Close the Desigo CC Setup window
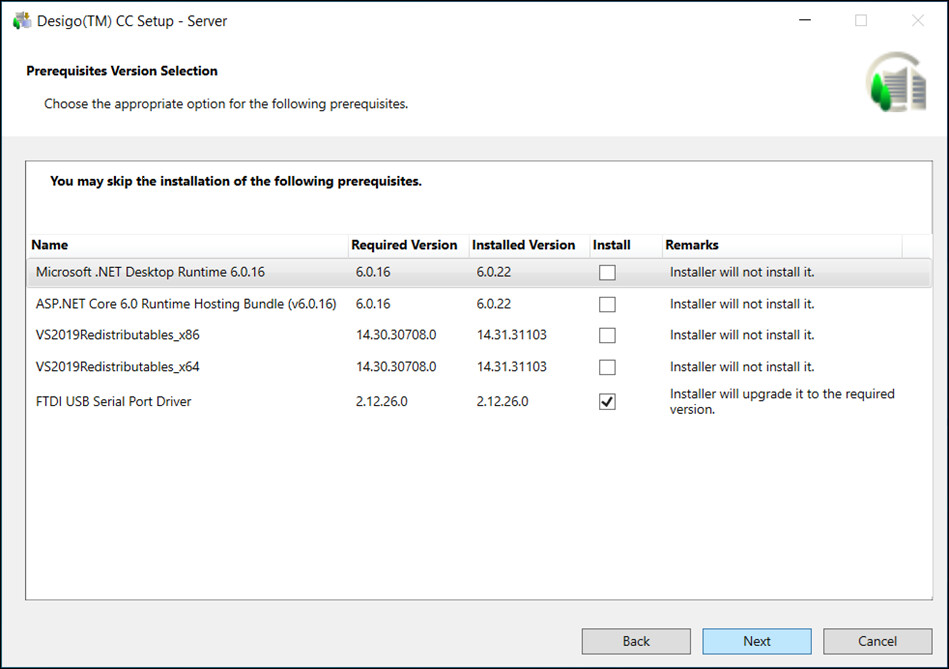949x669 pixels. [x=917, y=21]
